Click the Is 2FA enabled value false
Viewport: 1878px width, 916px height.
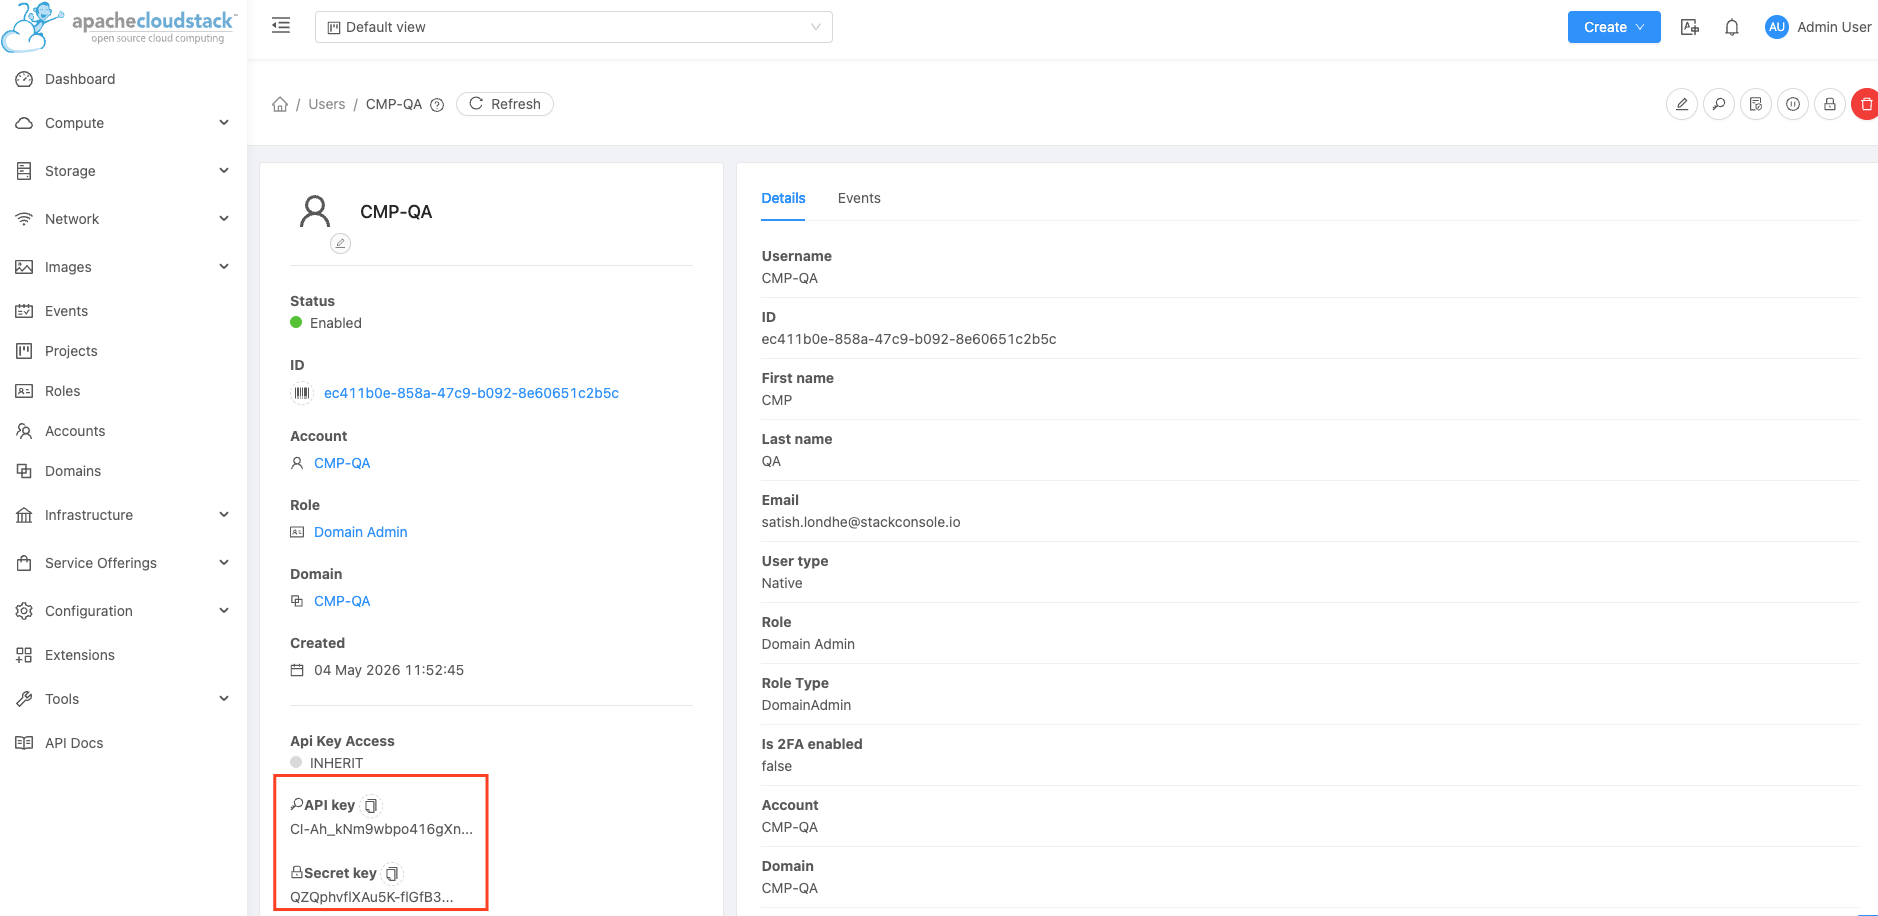click(777, 766)
